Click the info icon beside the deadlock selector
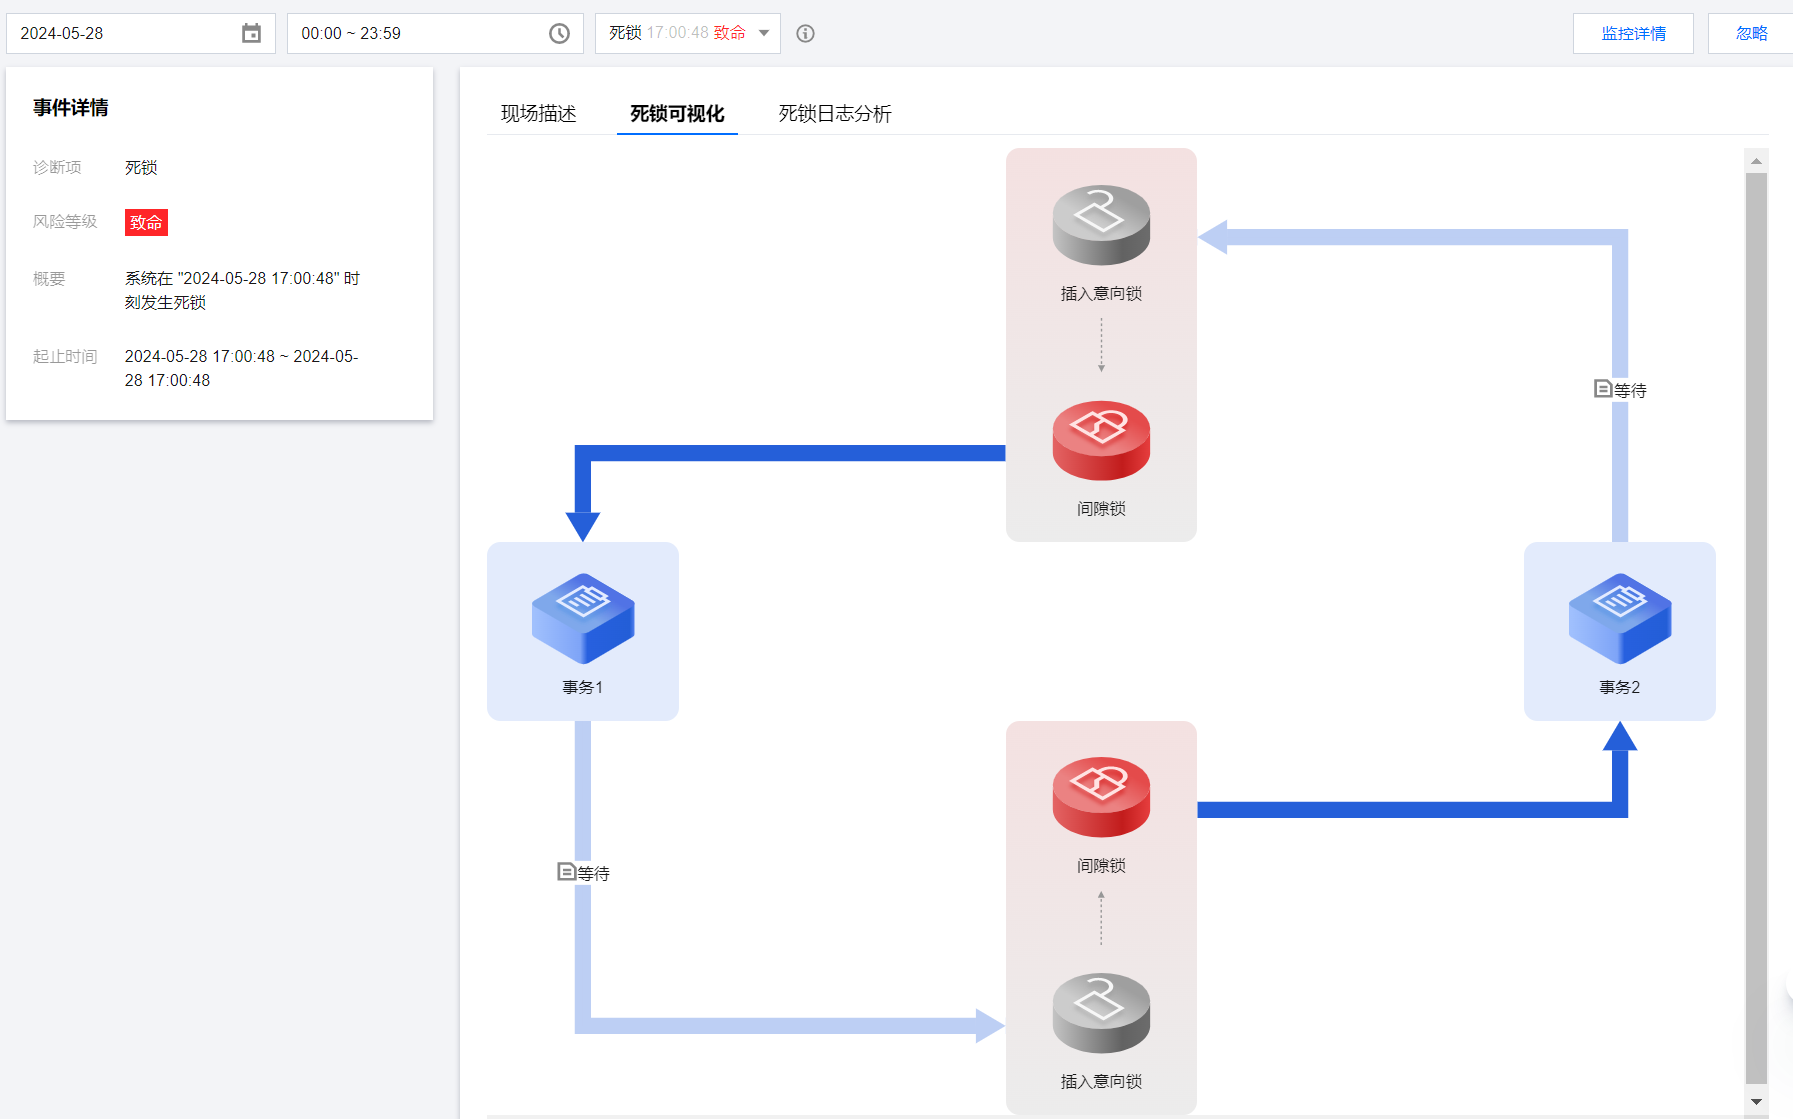 click(x=805, y=33)
